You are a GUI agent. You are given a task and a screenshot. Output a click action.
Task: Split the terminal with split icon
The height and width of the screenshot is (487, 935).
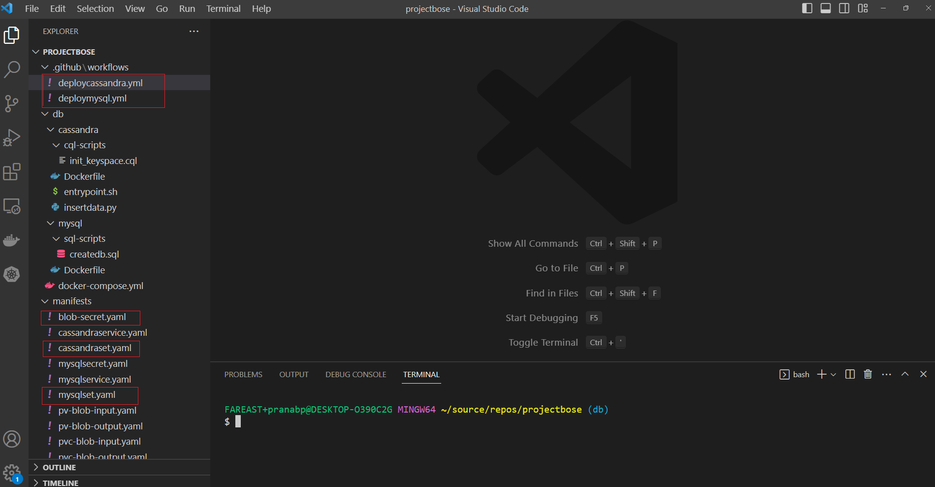click(x=850, y=374)
